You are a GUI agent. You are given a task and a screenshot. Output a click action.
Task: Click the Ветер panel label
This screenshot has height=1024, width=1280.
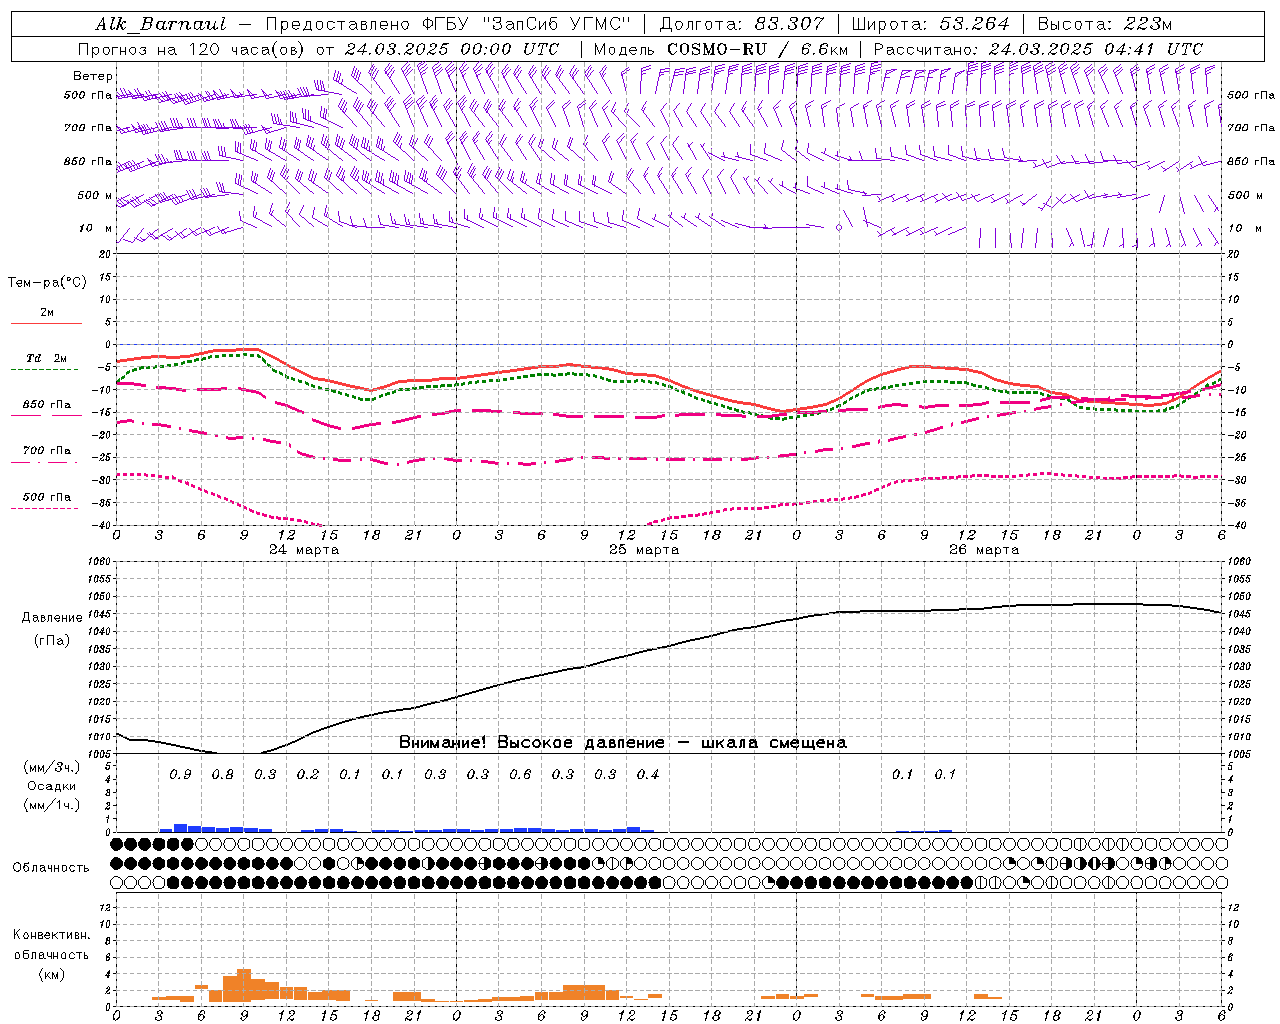(x=92, y=76)
